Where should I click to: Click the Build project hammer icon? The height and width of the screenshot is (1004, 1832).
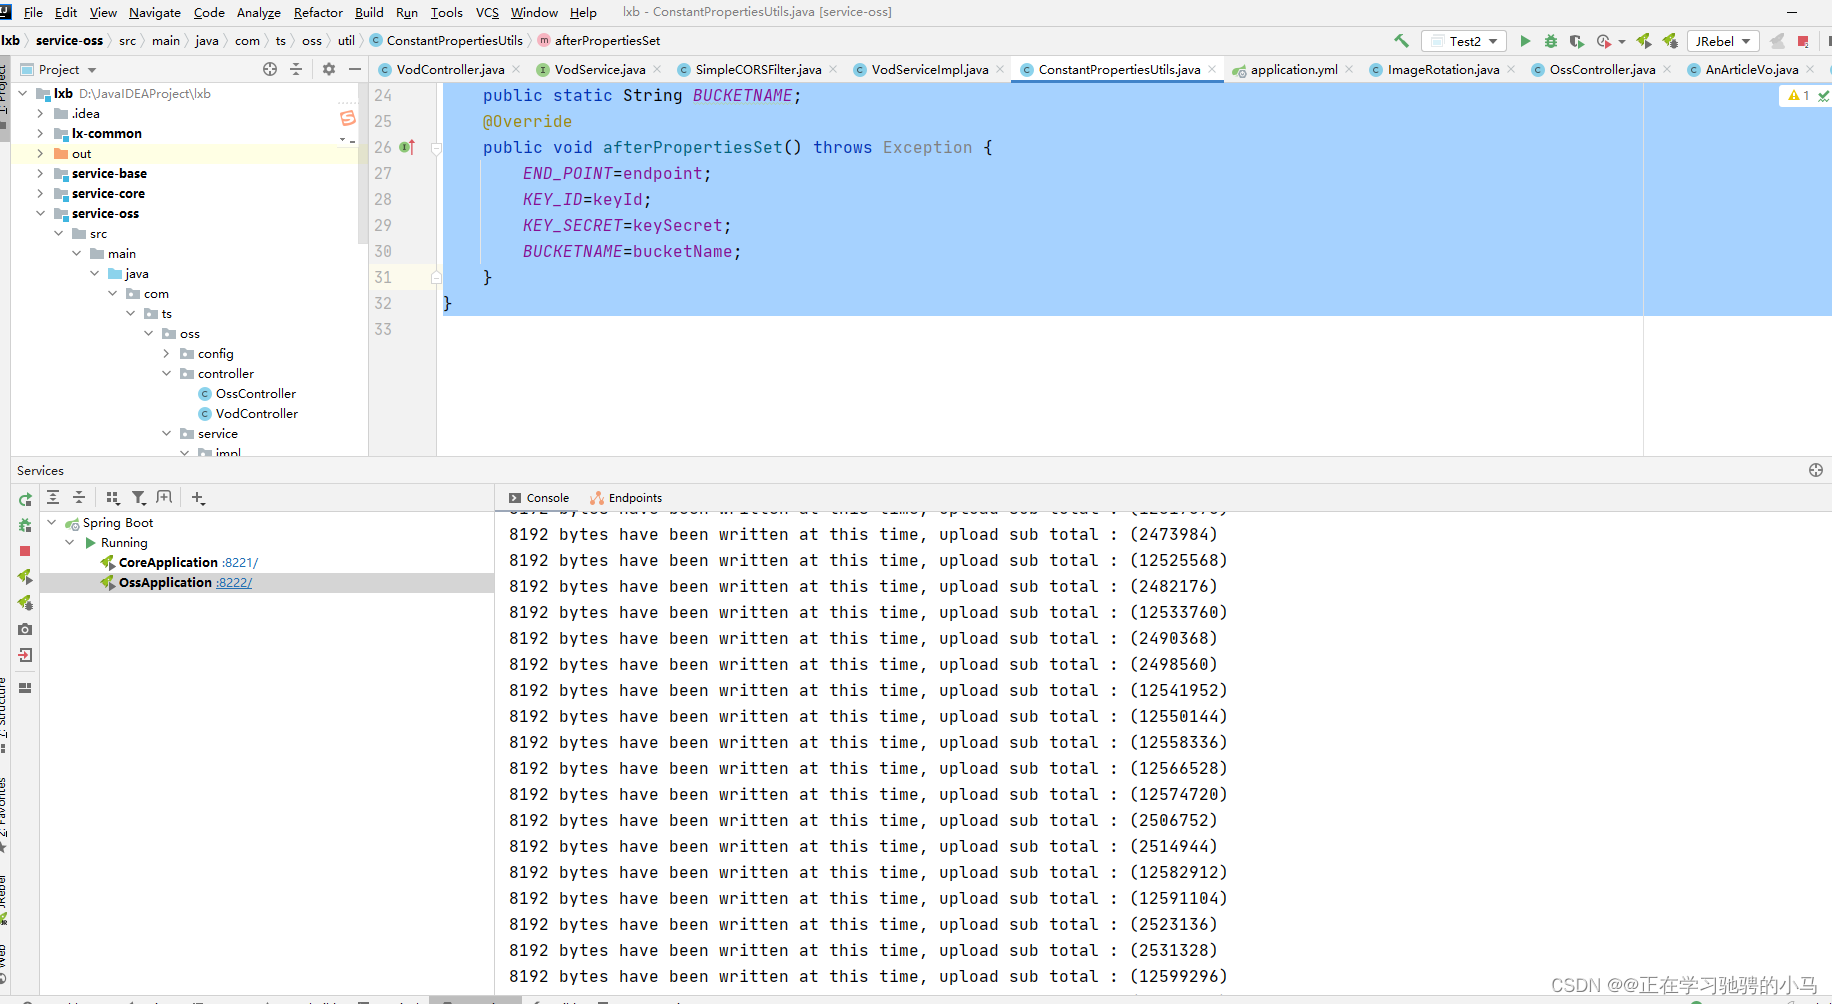pos(1401,41)
